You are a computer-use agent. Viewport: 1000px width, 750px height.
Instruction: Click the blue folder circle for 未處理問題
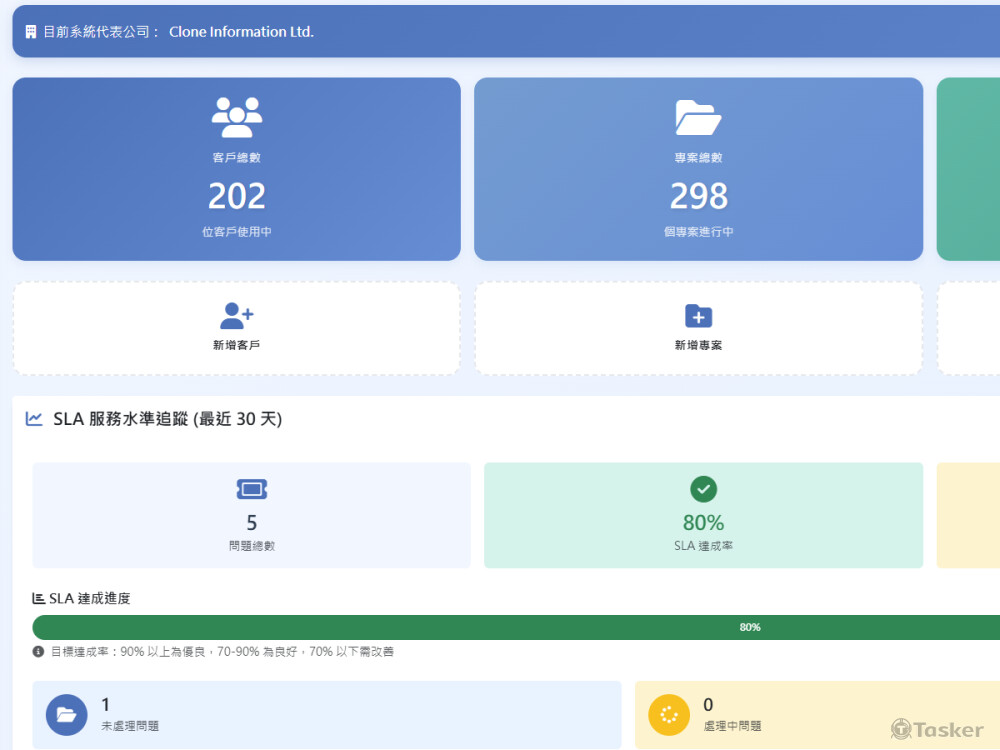66,715
